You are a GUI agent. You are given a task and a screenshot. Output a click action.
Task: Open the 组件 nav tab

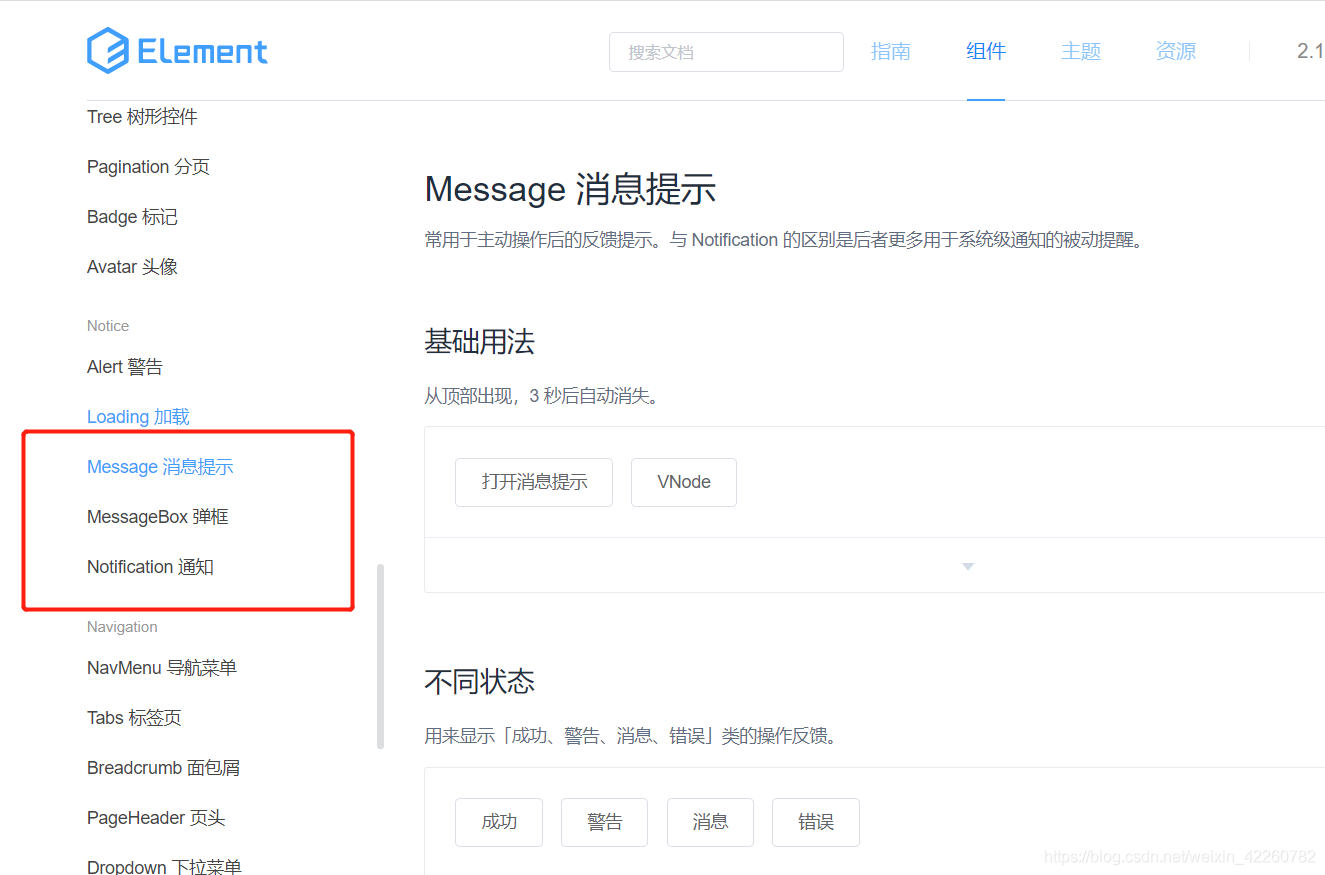pos(986,51)
